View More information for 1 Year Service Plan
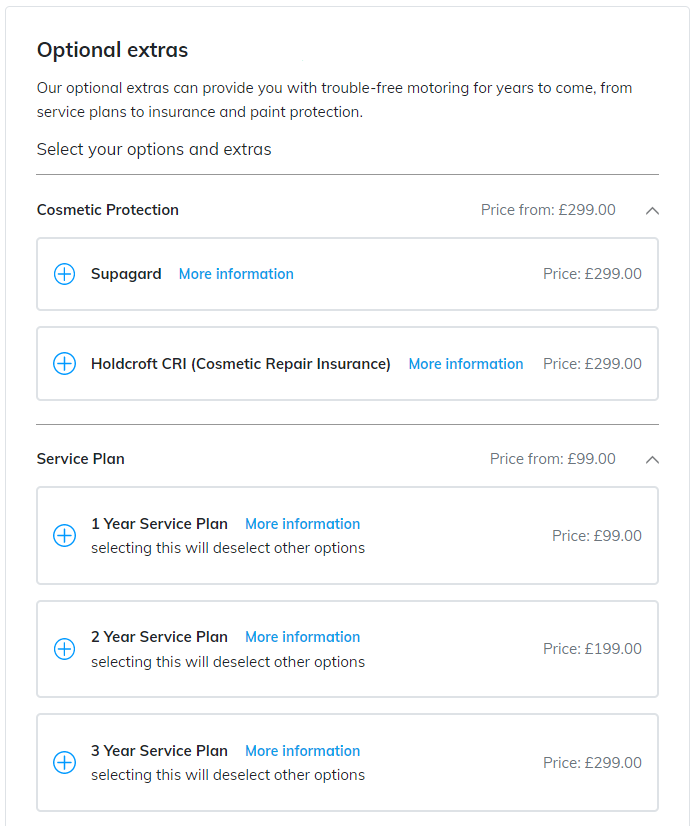 (x=302, y=524)
